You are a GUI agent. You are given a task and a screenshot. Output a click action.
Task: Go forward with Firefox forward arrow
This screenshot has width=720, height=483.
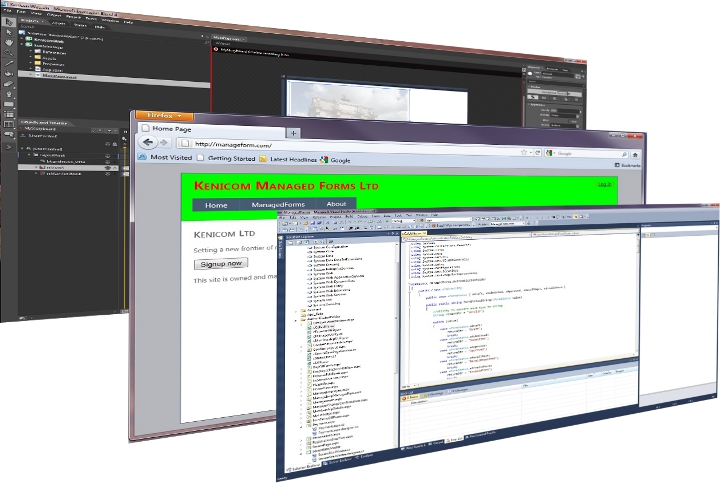[163, 143]
